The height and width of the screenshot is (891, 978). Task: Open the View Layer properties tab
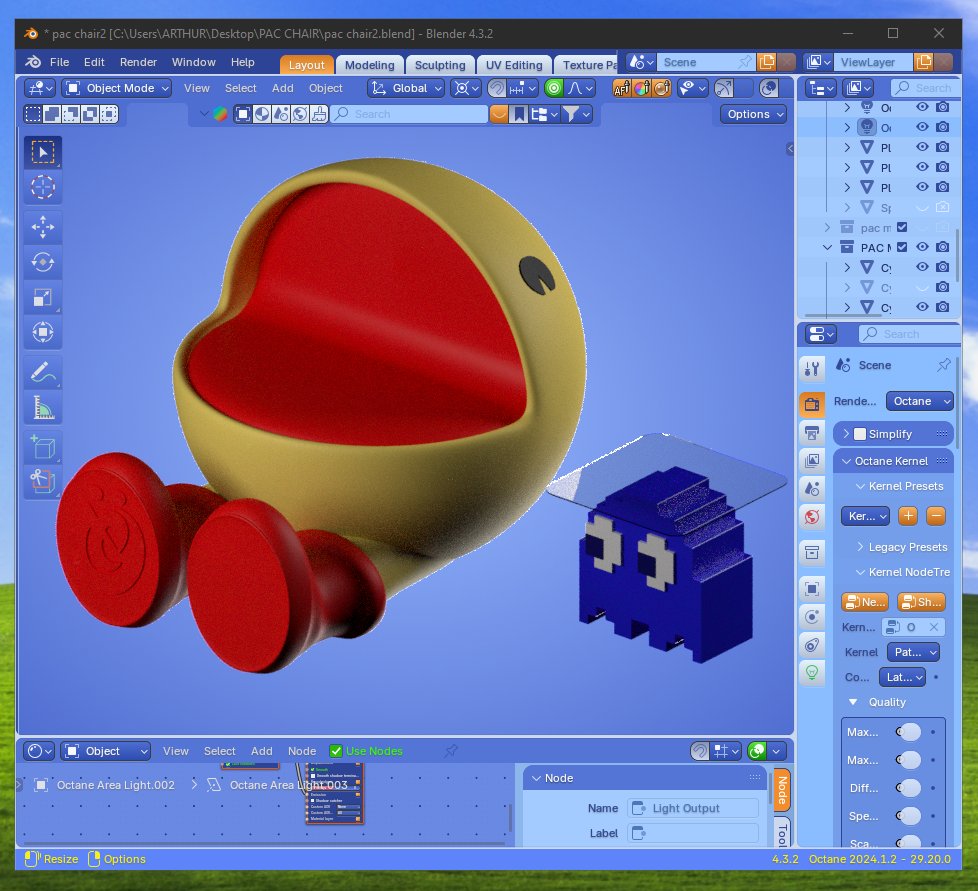[x=811, y=461]
